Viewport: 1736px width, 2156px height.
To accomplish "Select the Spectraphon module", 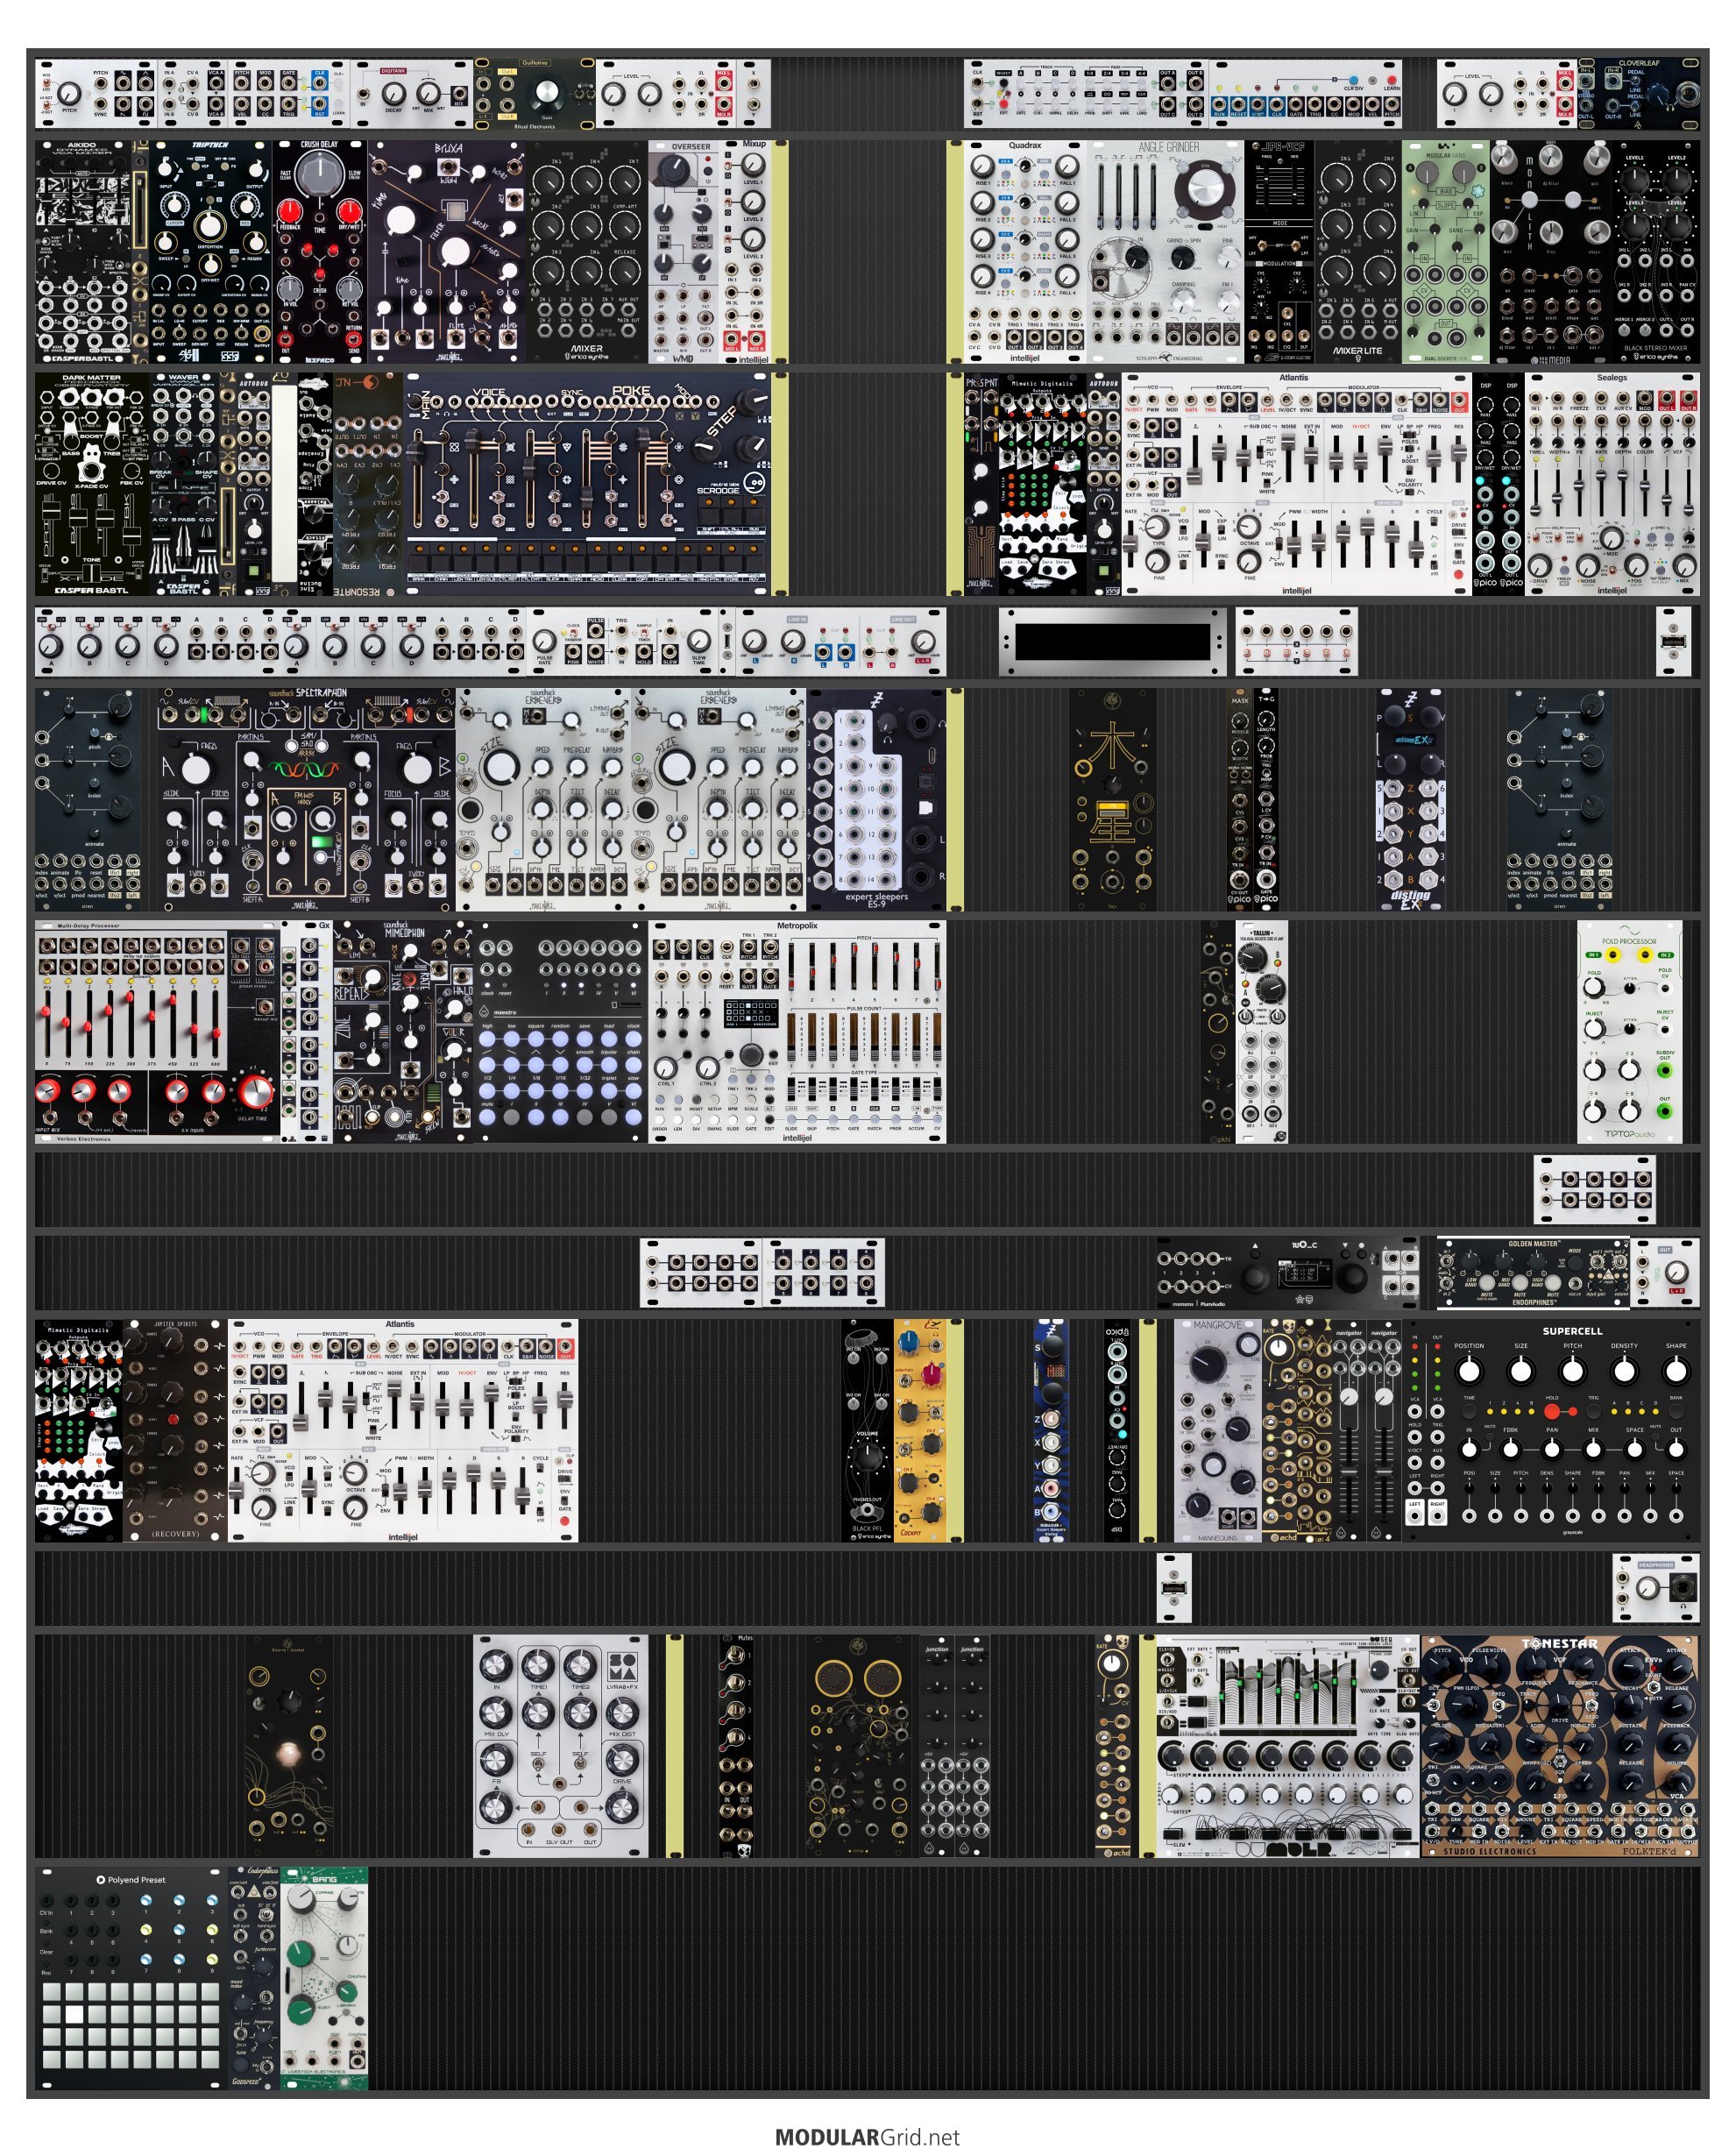I will [x=306, y=799].
